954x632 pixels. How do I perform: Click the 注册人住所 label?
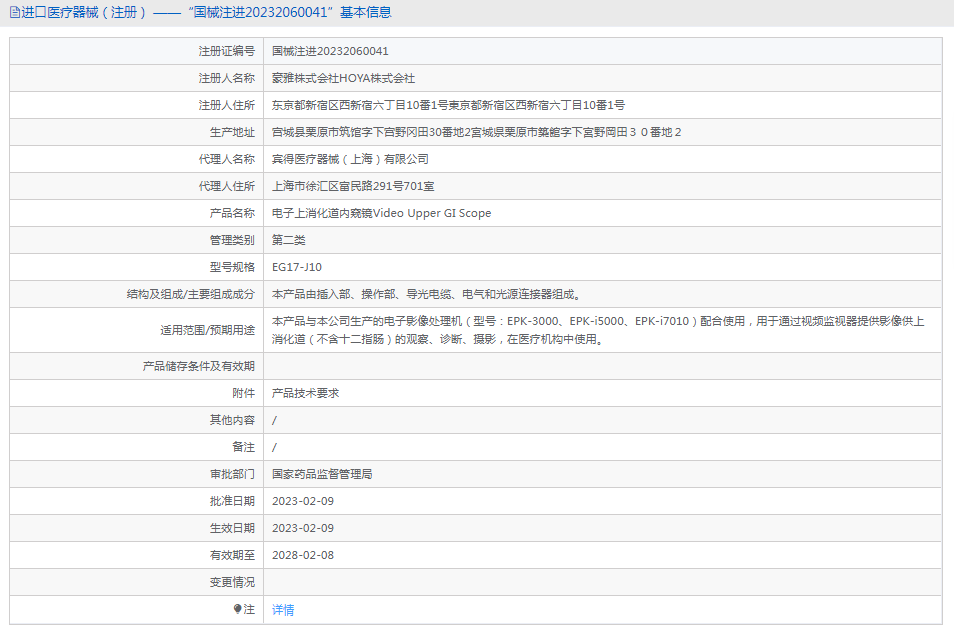[x=226, y=105]
